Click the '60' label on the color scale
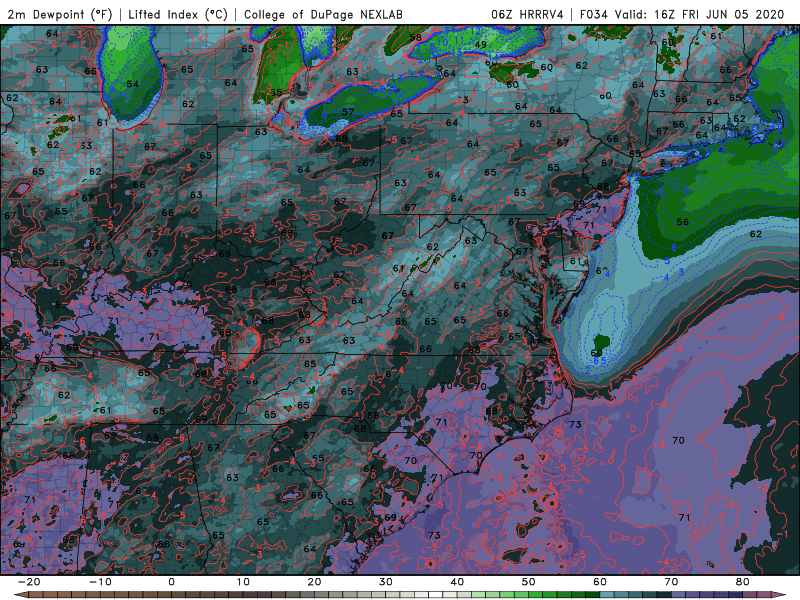800x600 pixels. 600,582
